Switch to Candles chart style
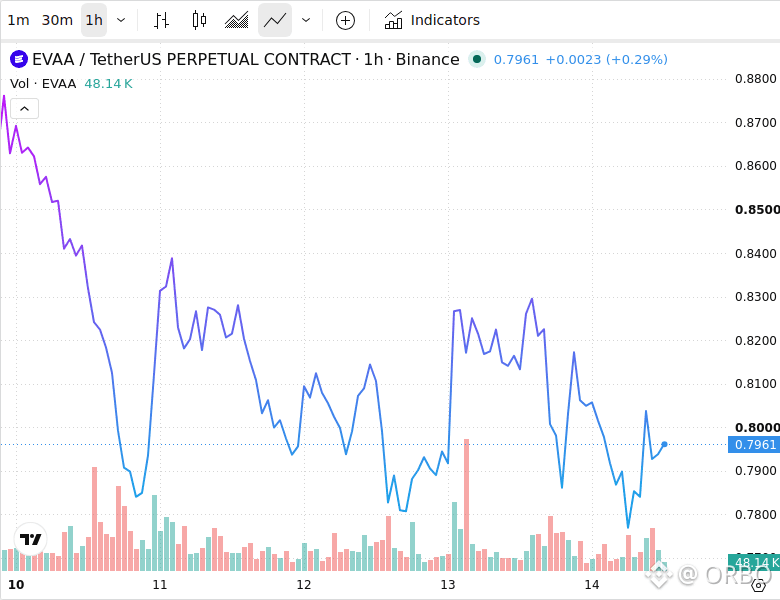780x600 pixels. pos(199,20)
